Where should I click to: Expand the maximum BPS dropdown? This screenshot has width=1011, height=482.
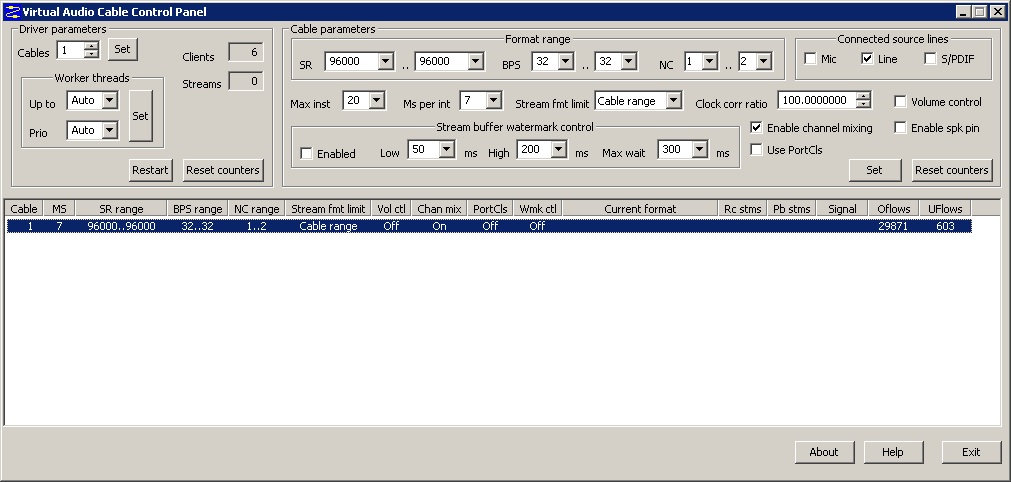(629, 61)
